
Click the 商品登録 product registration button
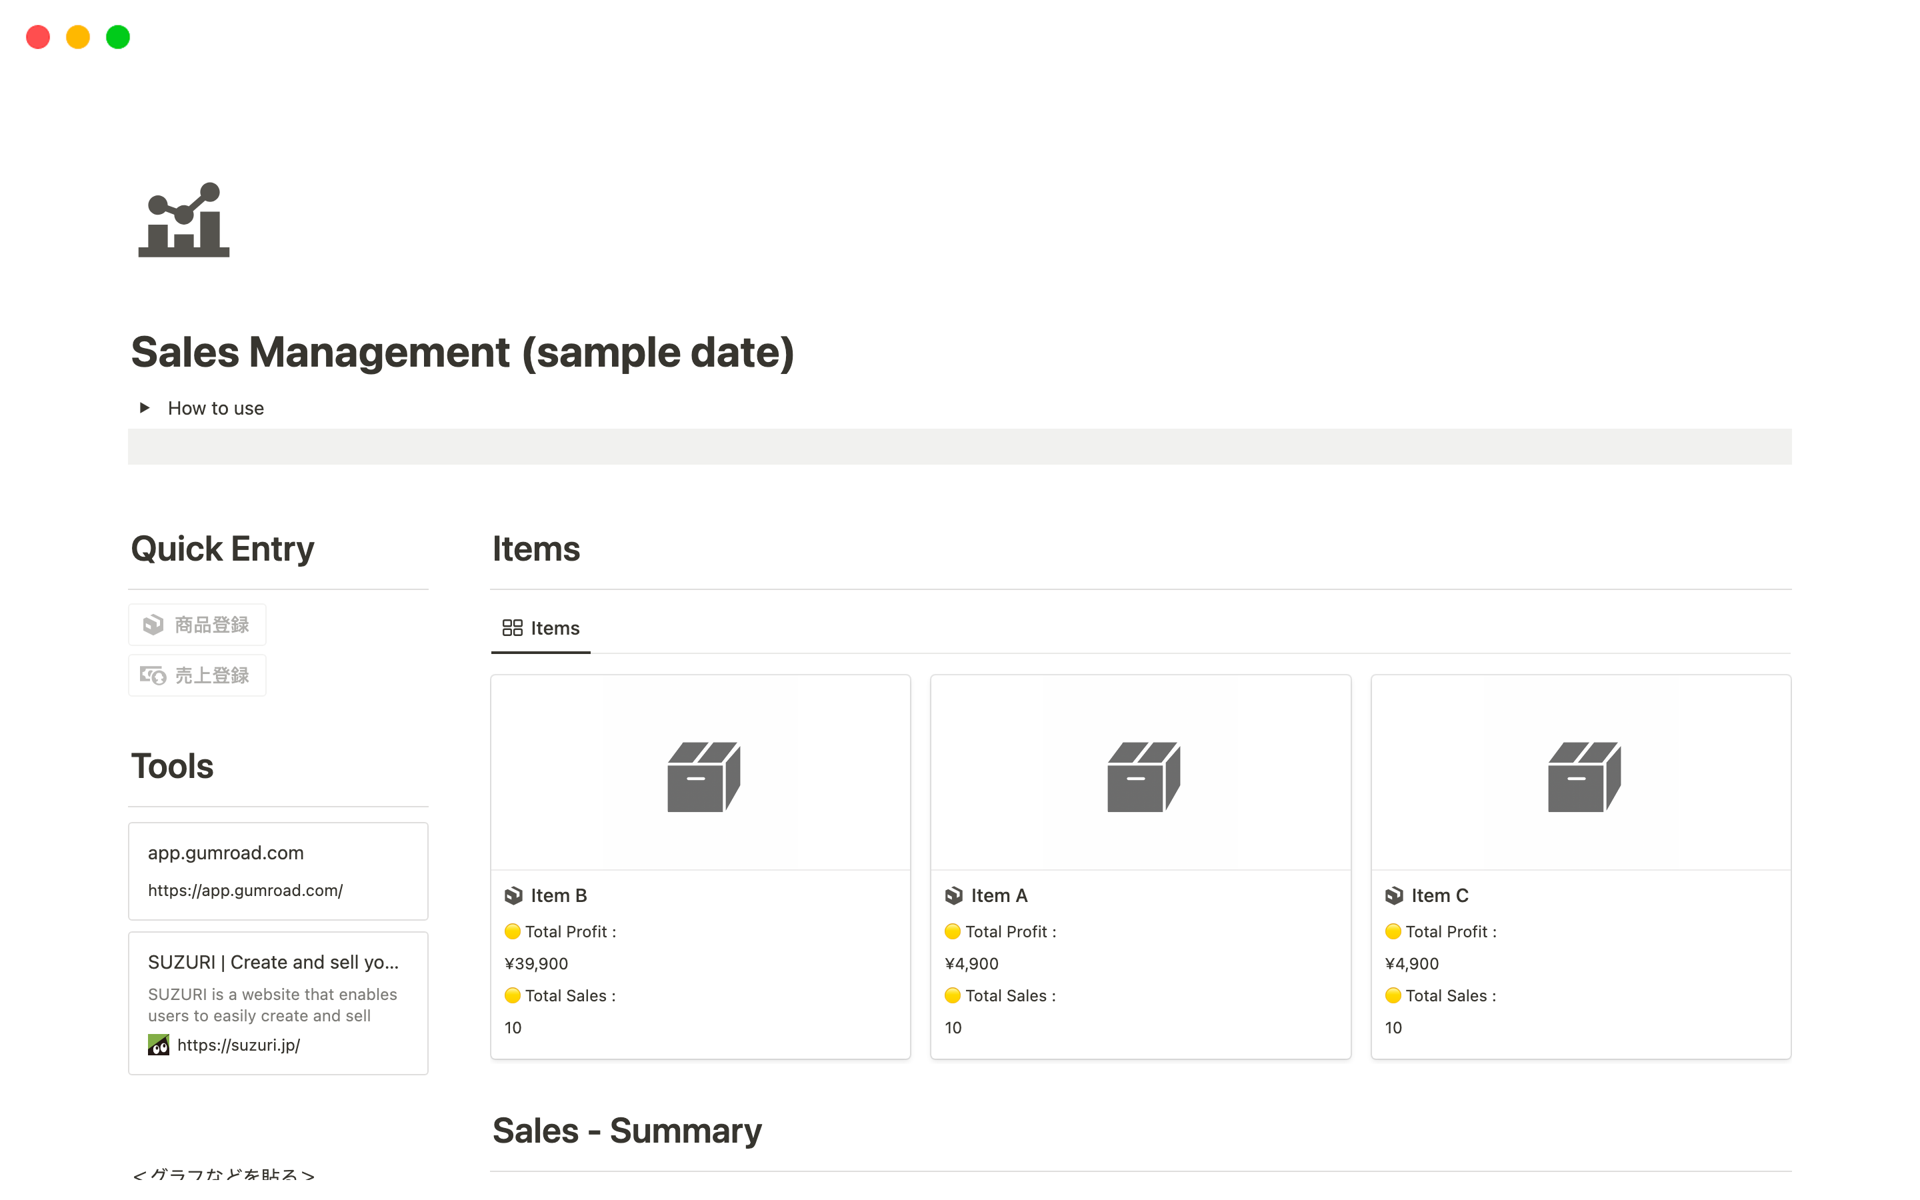[197, 625]
